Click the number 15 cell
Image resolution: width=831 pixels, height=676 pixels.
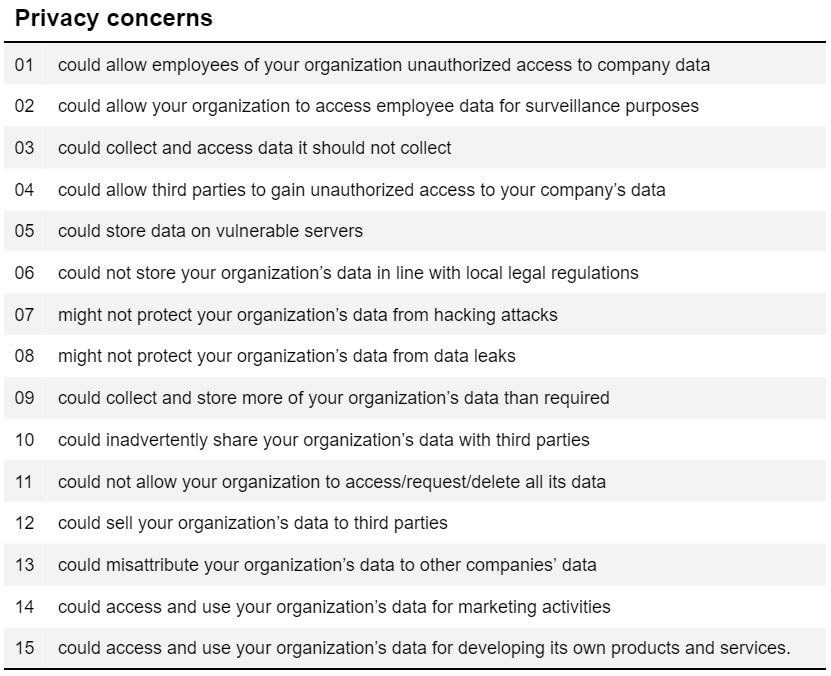coord(24,648)
